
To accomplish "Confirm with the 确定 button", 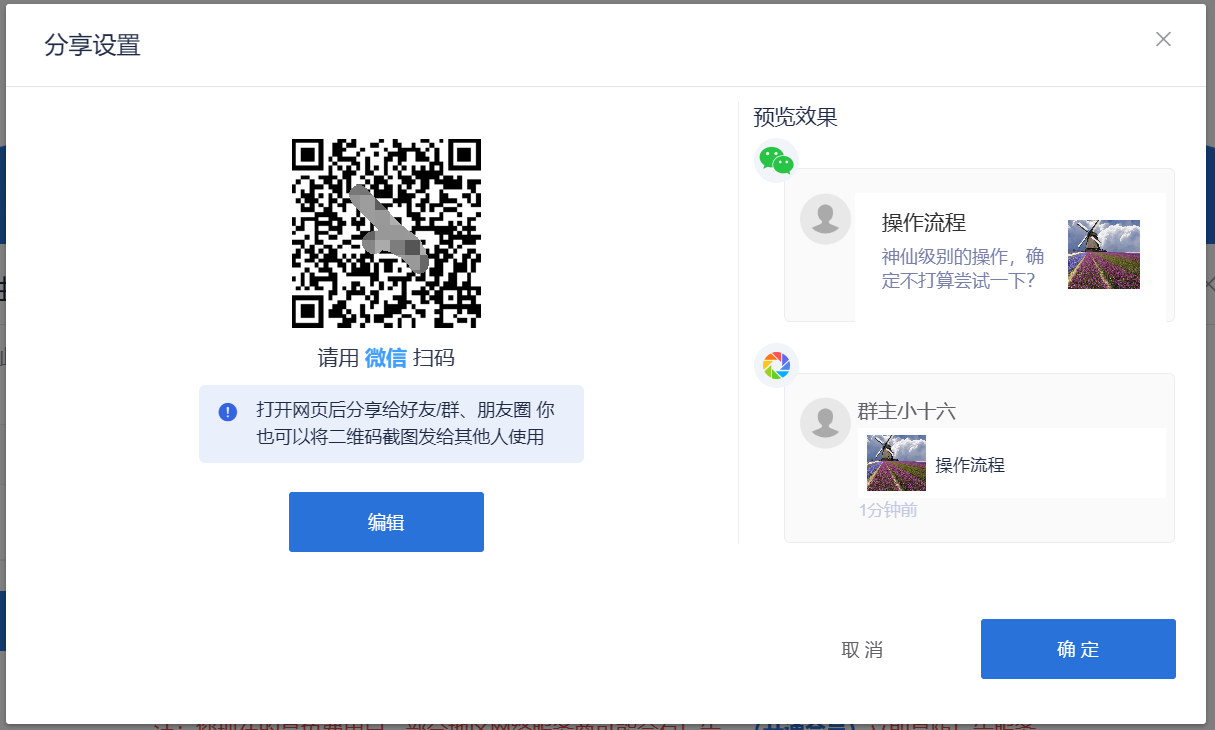I will (x=1078, y=649).
